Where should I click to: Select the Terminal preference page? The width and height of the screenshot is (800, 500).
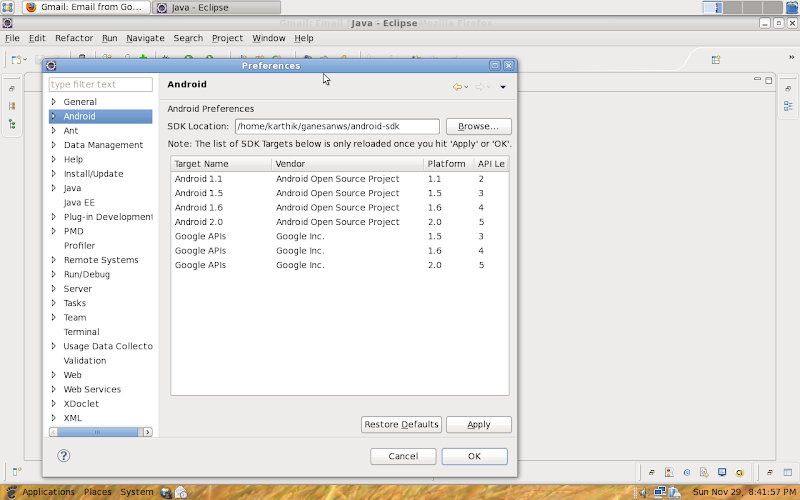[x=81, y=332]
